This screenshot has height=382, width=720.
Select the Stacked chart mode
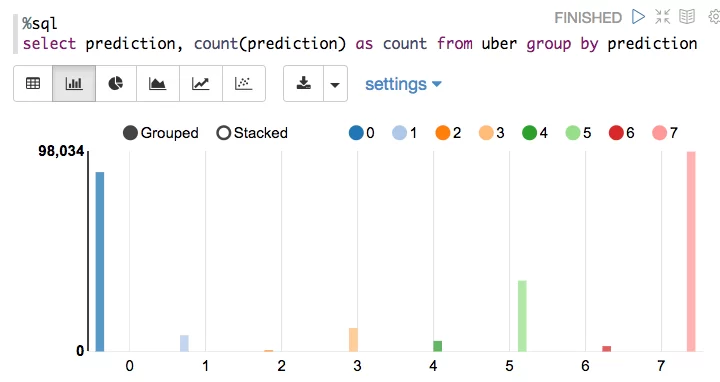tap(252, 133)
